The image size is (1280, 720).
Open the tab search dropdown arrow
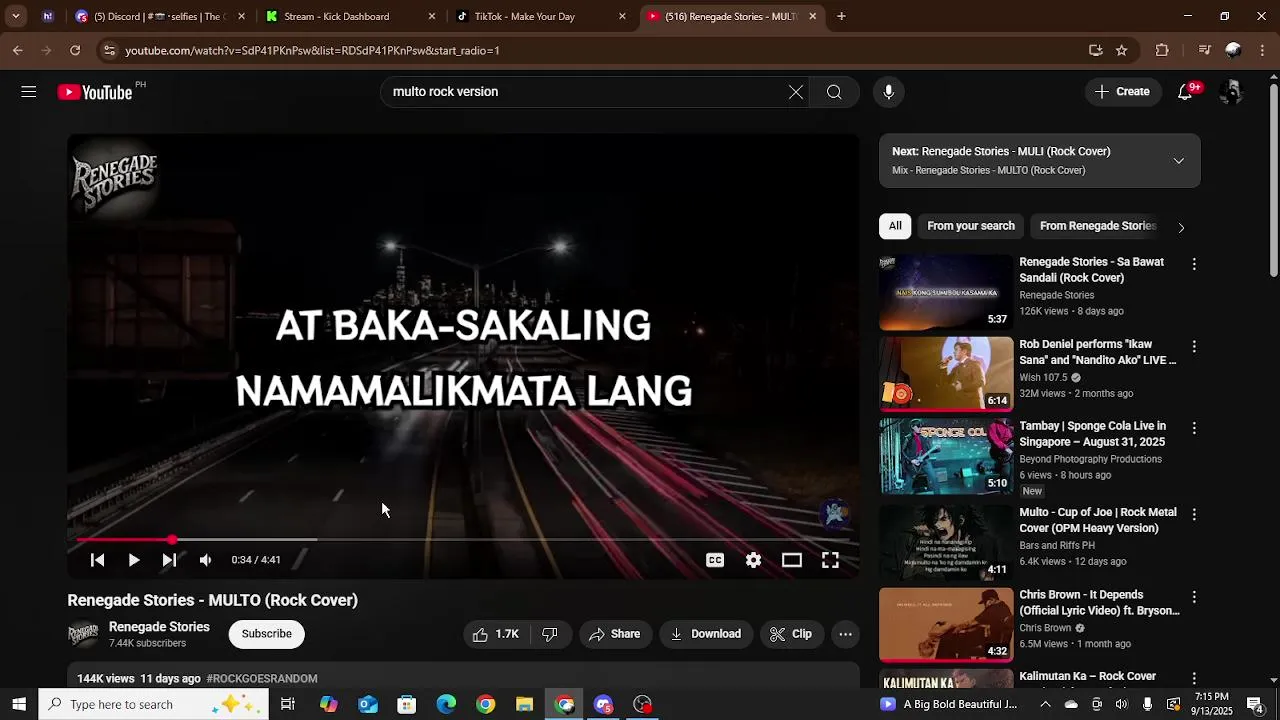coord(15,17)
